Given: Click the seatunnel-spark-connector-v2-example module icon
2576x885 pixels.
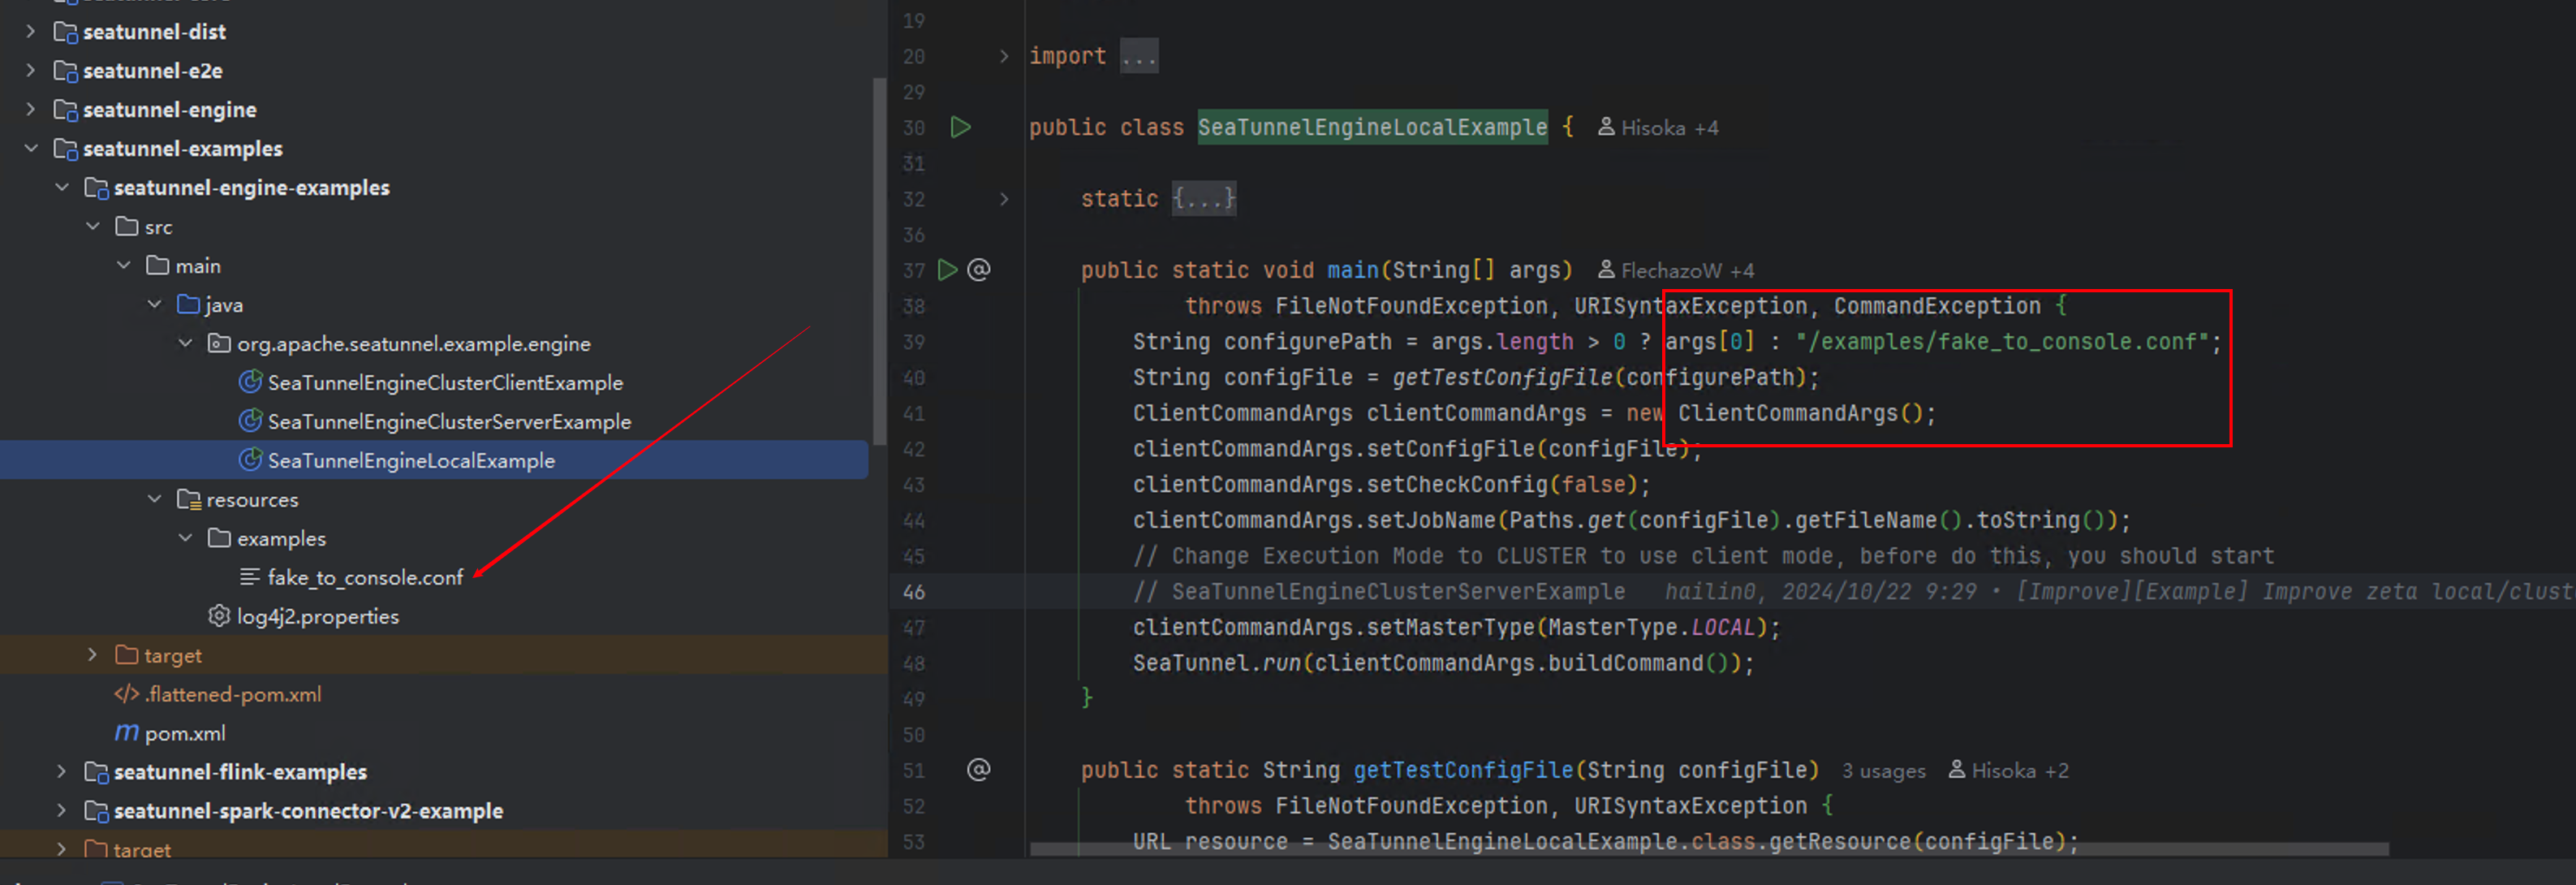Looking at the screenshot, I should 97,811.
